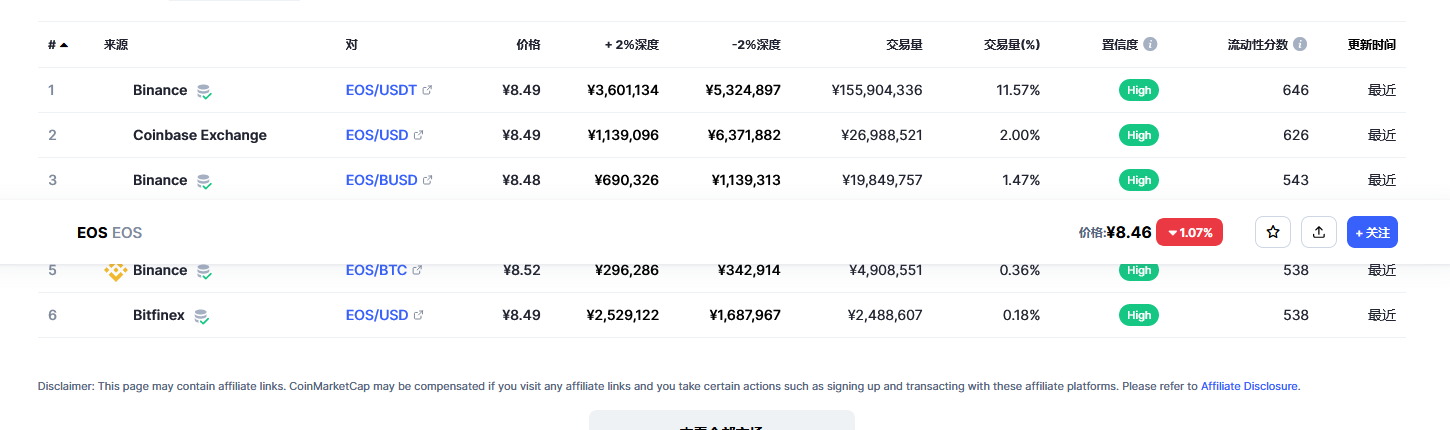Click external link icon next to EOS/USDT
This screenshot has height=430, width=1450.
428,90
